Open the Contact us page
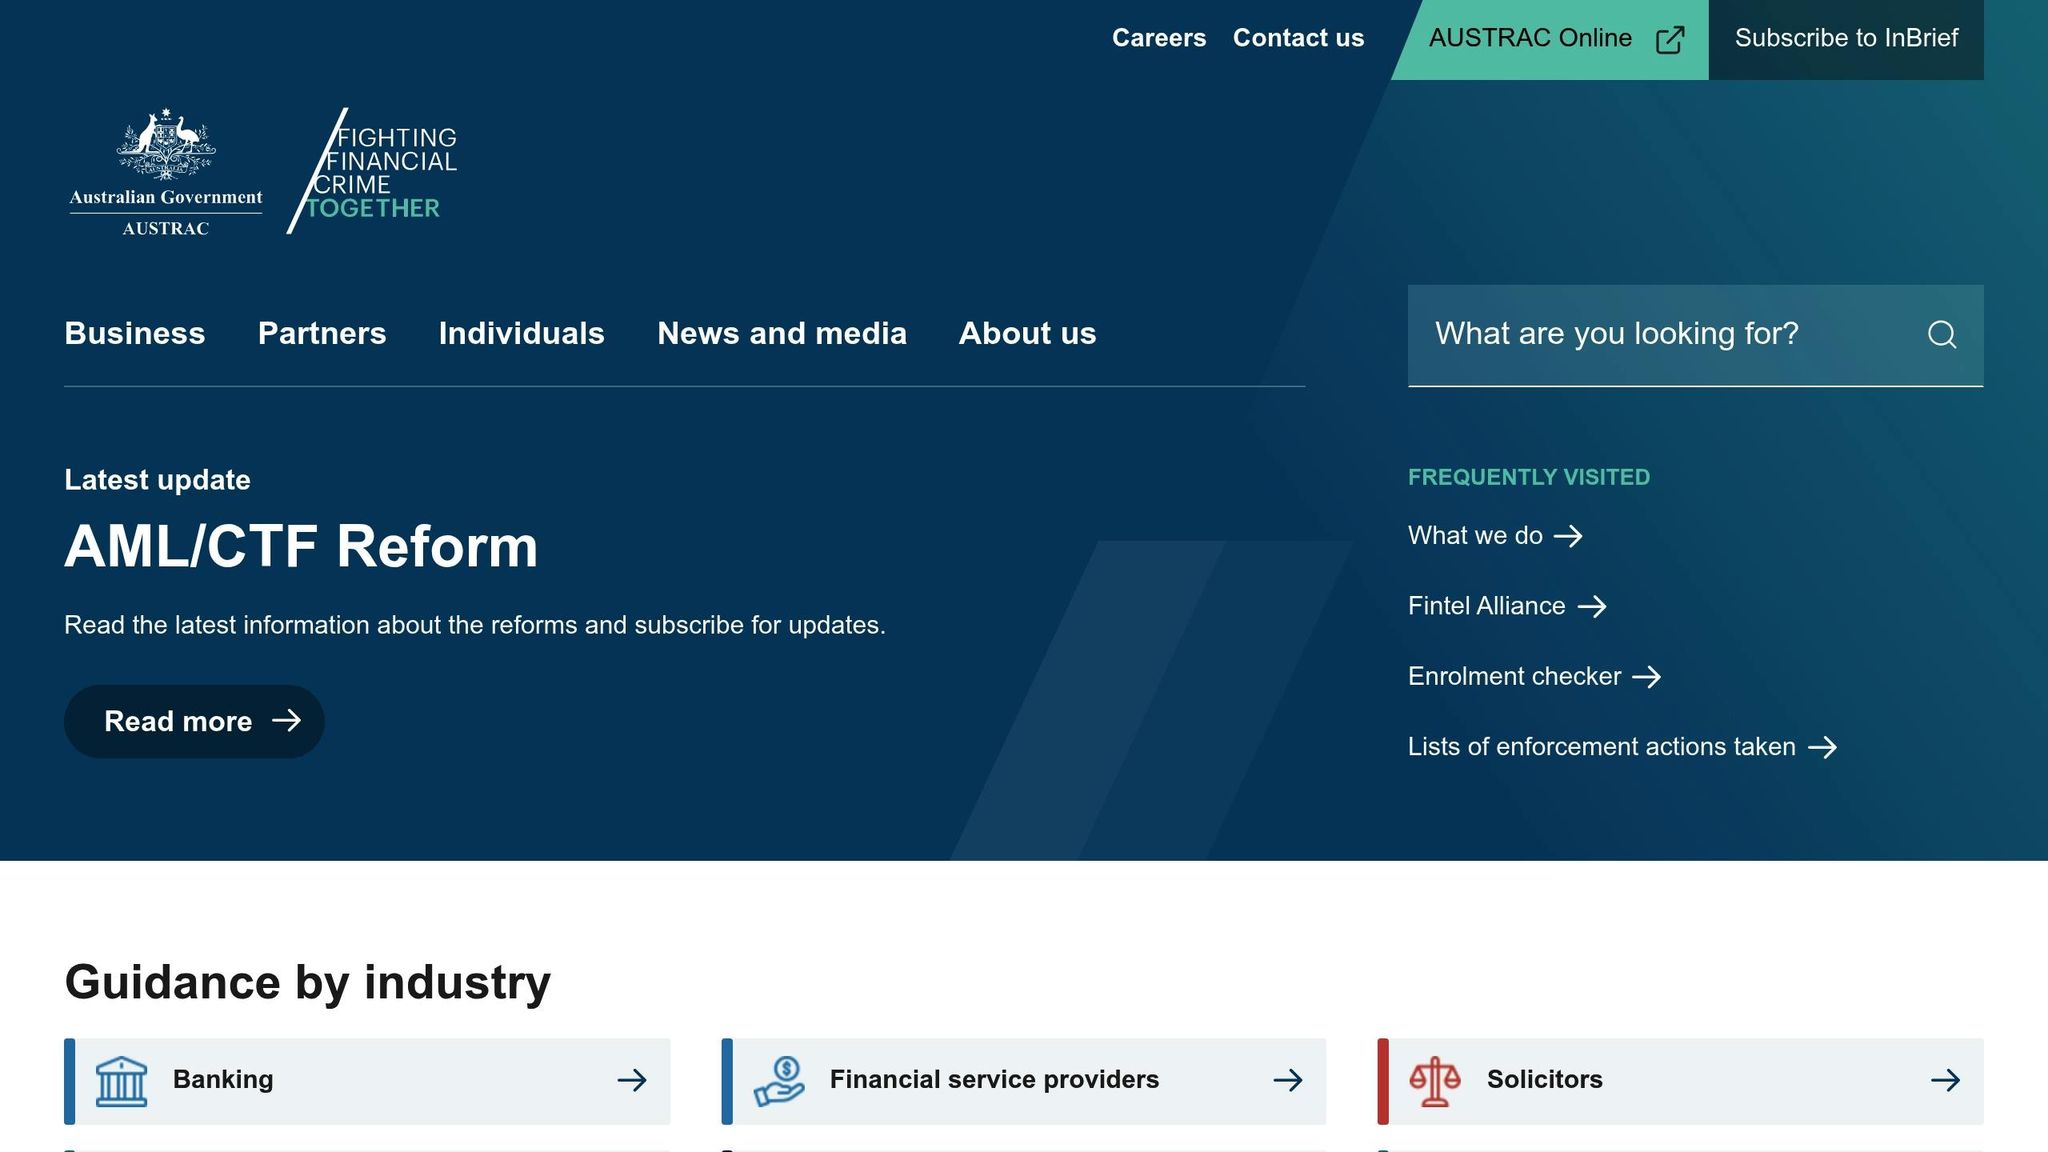This screenshot has width=2048, height=1152. 1298,38
